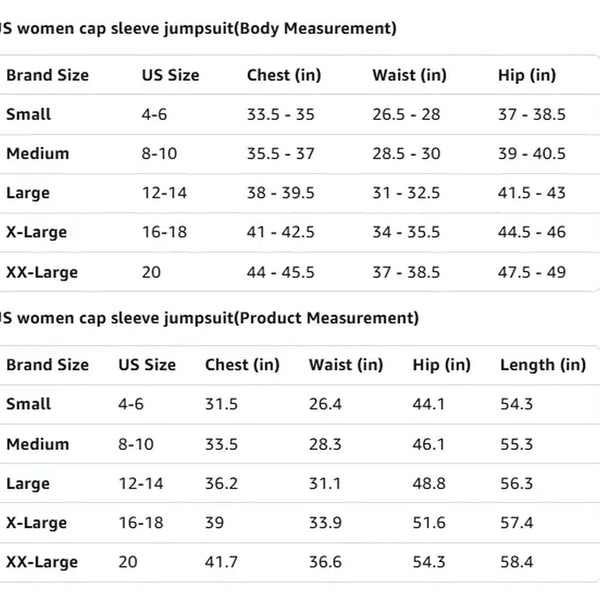The image size is (600, 600).
Task: Click the 31.5 chest product value
Action: (223, 404)
